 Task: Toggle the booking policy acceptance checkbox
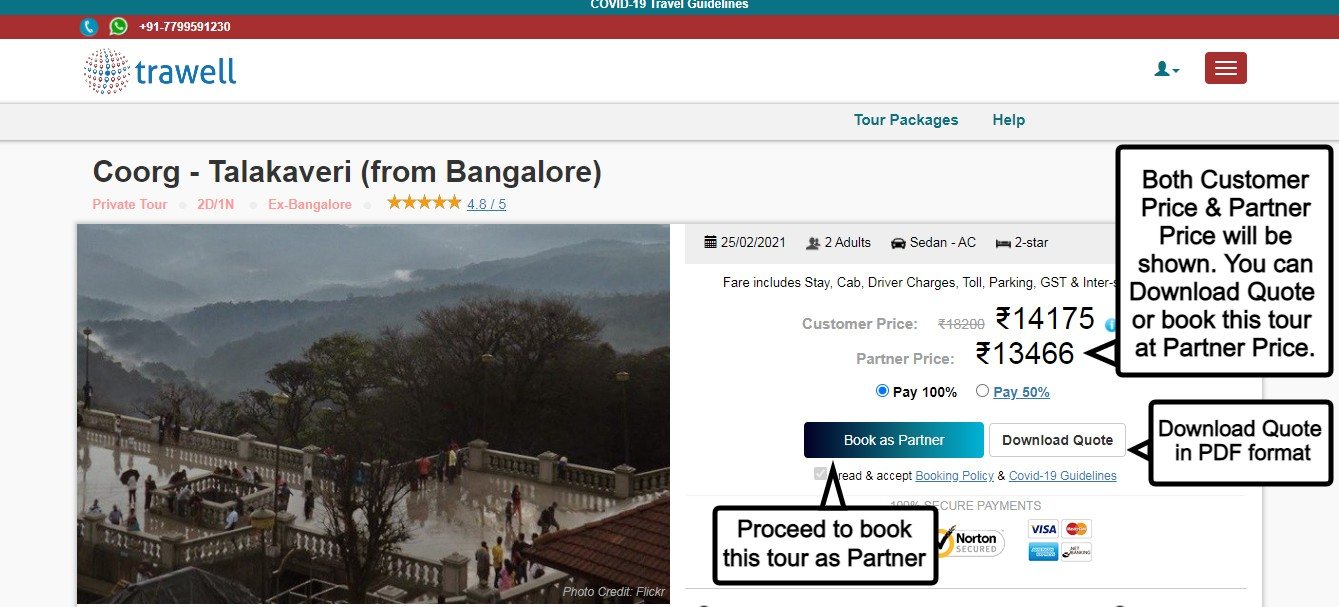point(821,474)
